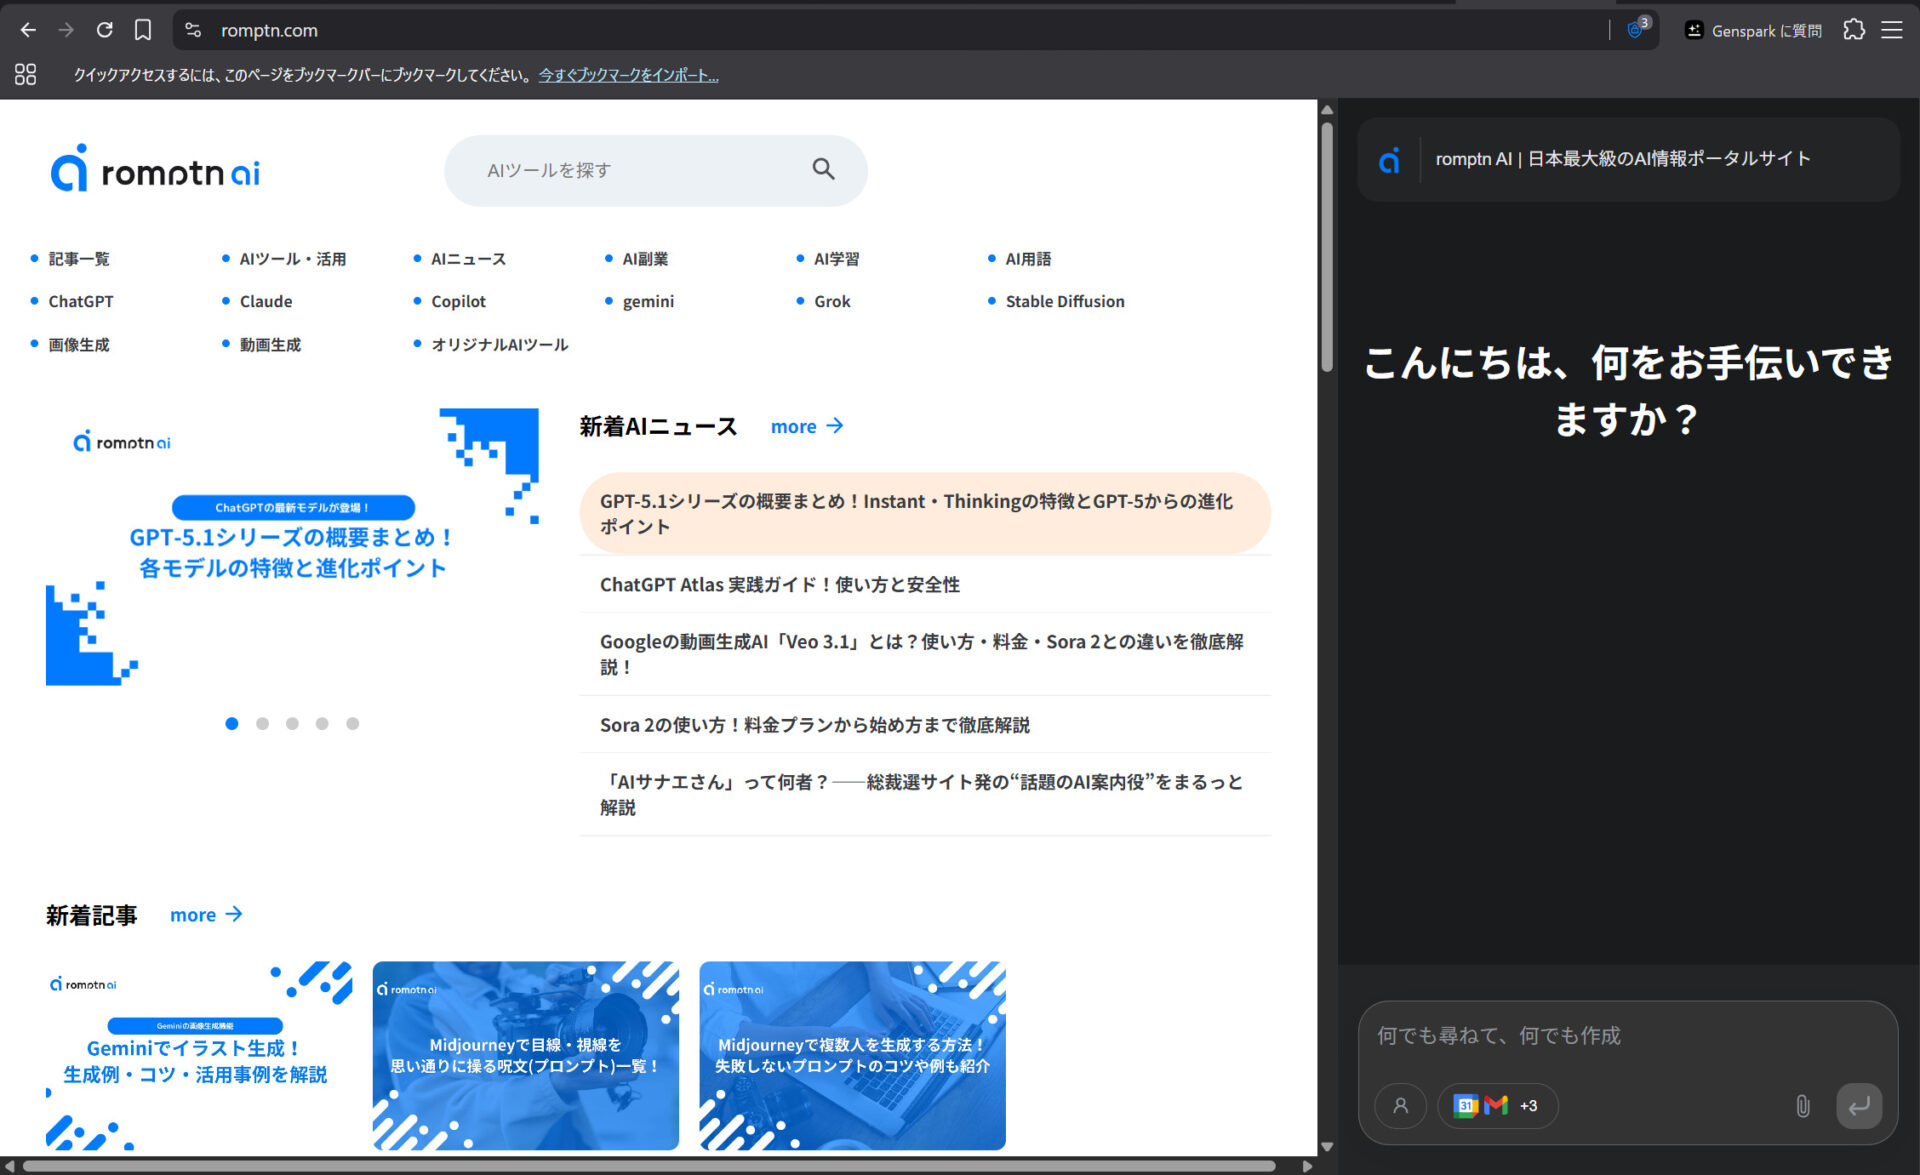Image resolution: width=1920 pixels, height=1175 pixels.
Task: Open the ChatGPT menu item
Action: pyautogui.click(x=80, y=301)
